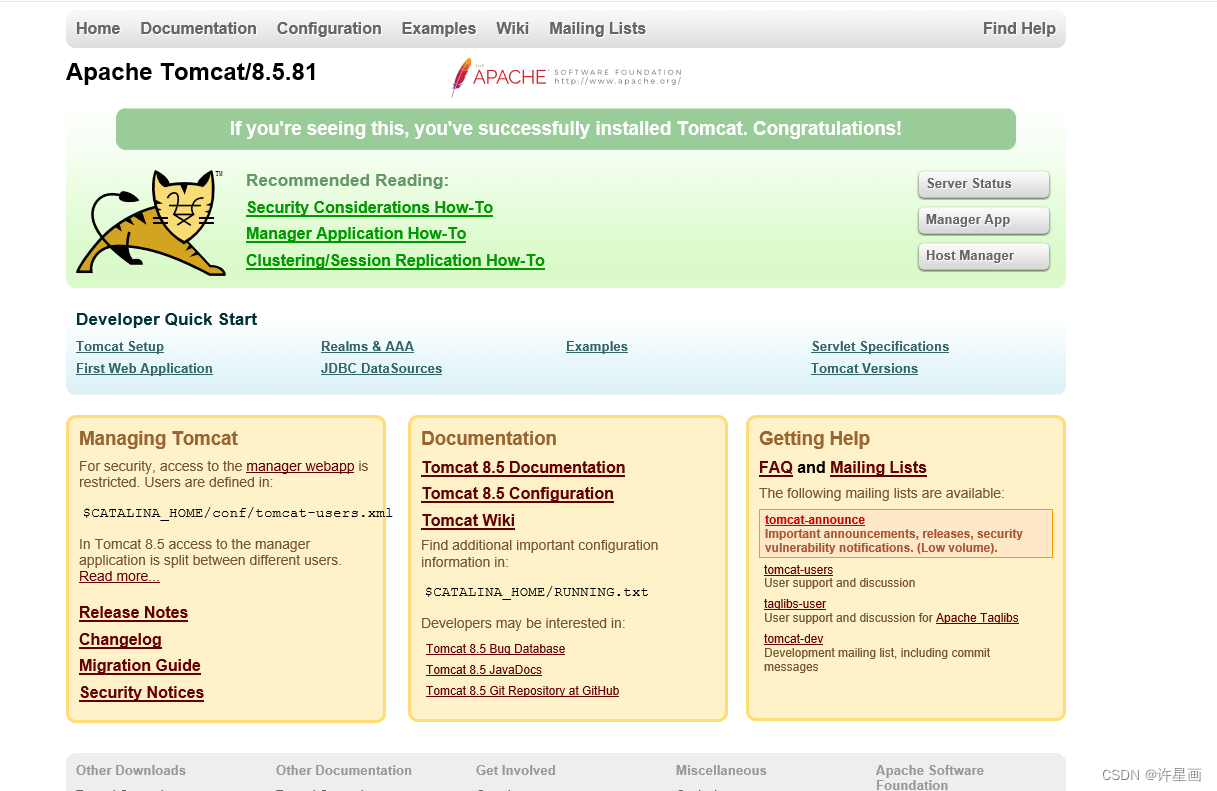Click the Other Documentation footer heading
The height and width of the screenshot is (791, 1217).
(344, 770)
